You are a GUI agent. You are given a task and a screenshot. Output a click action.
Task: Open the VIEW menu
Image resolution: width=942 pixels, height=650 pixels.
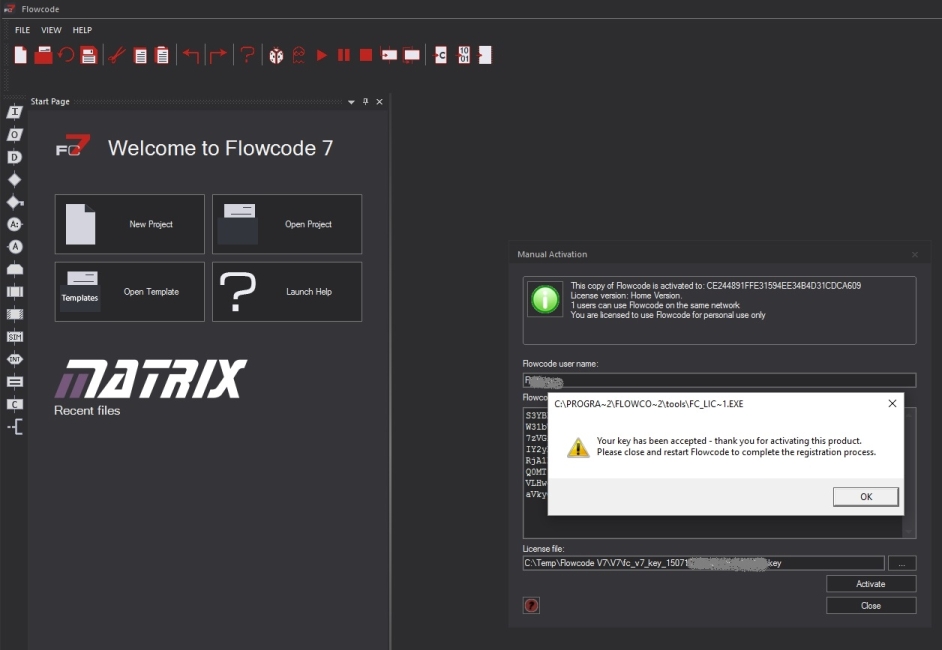coord(51,30)
